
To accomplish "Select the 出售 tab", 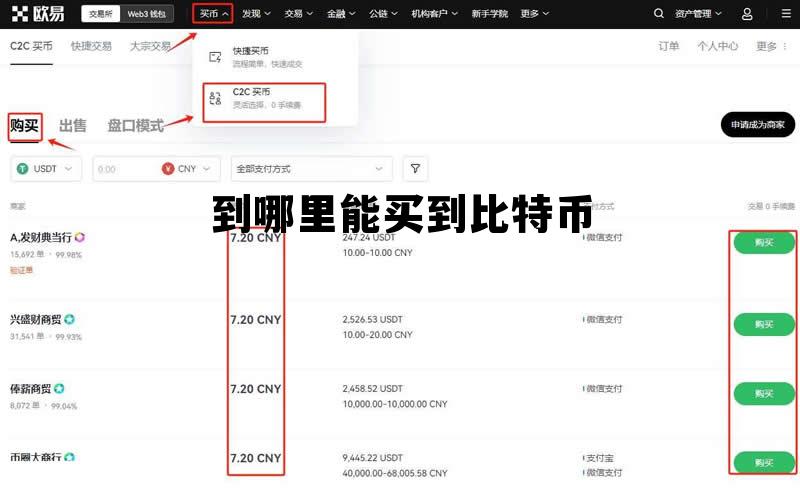I will point(72,126).
